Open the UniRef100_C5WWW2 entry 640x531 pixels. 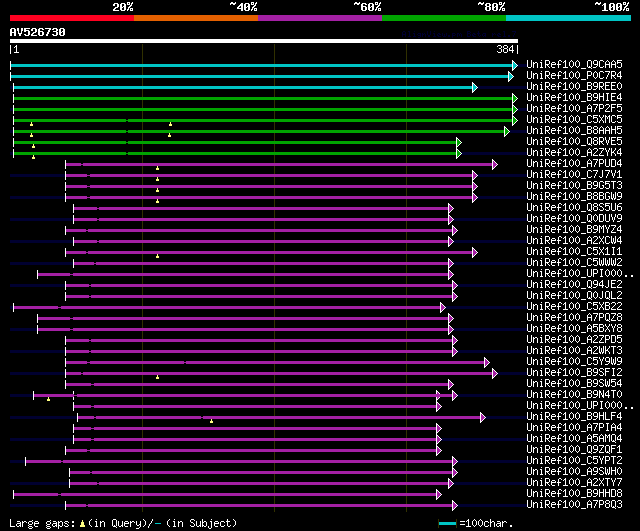[574, 263]
